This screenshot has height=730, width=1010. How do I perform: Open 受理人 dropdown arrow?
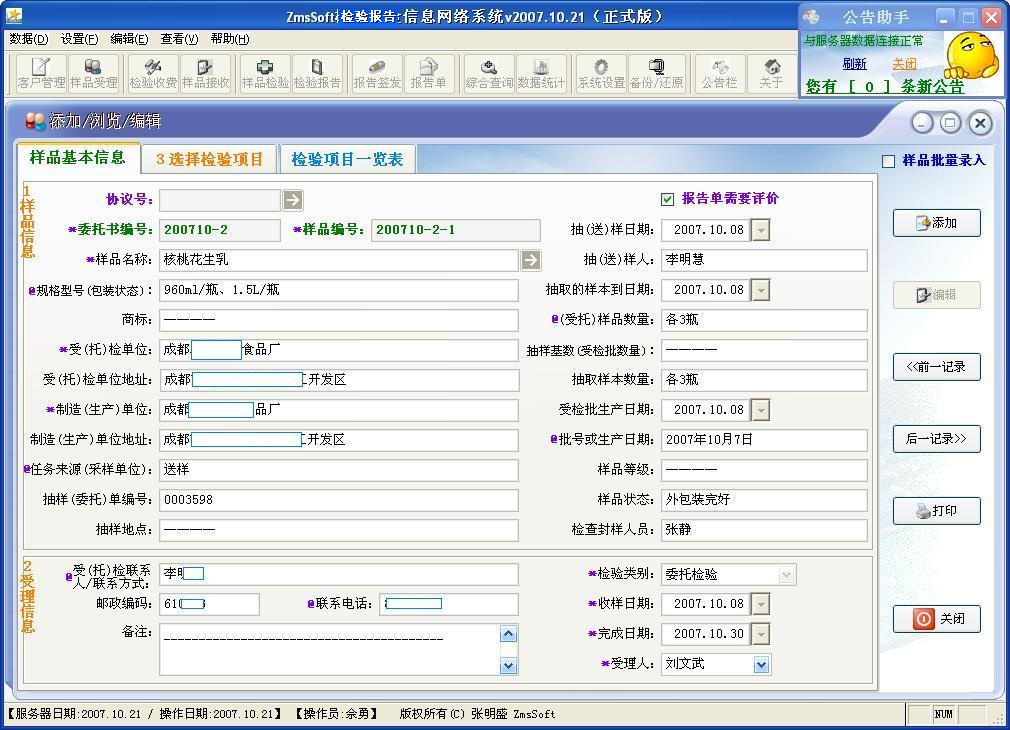(761, 664)
